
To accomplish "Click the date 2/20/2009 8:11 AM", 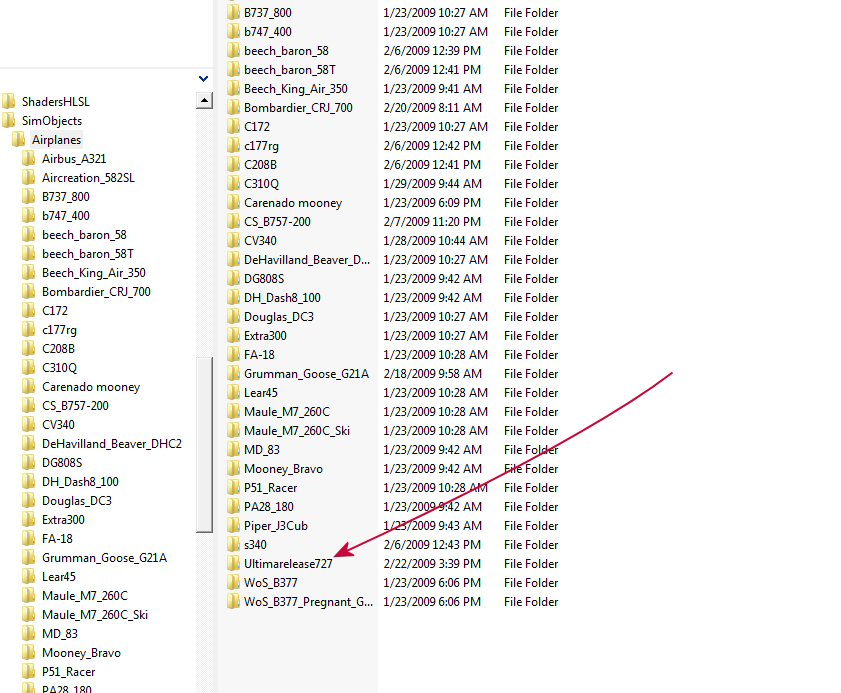I will (x=433, y=107).
